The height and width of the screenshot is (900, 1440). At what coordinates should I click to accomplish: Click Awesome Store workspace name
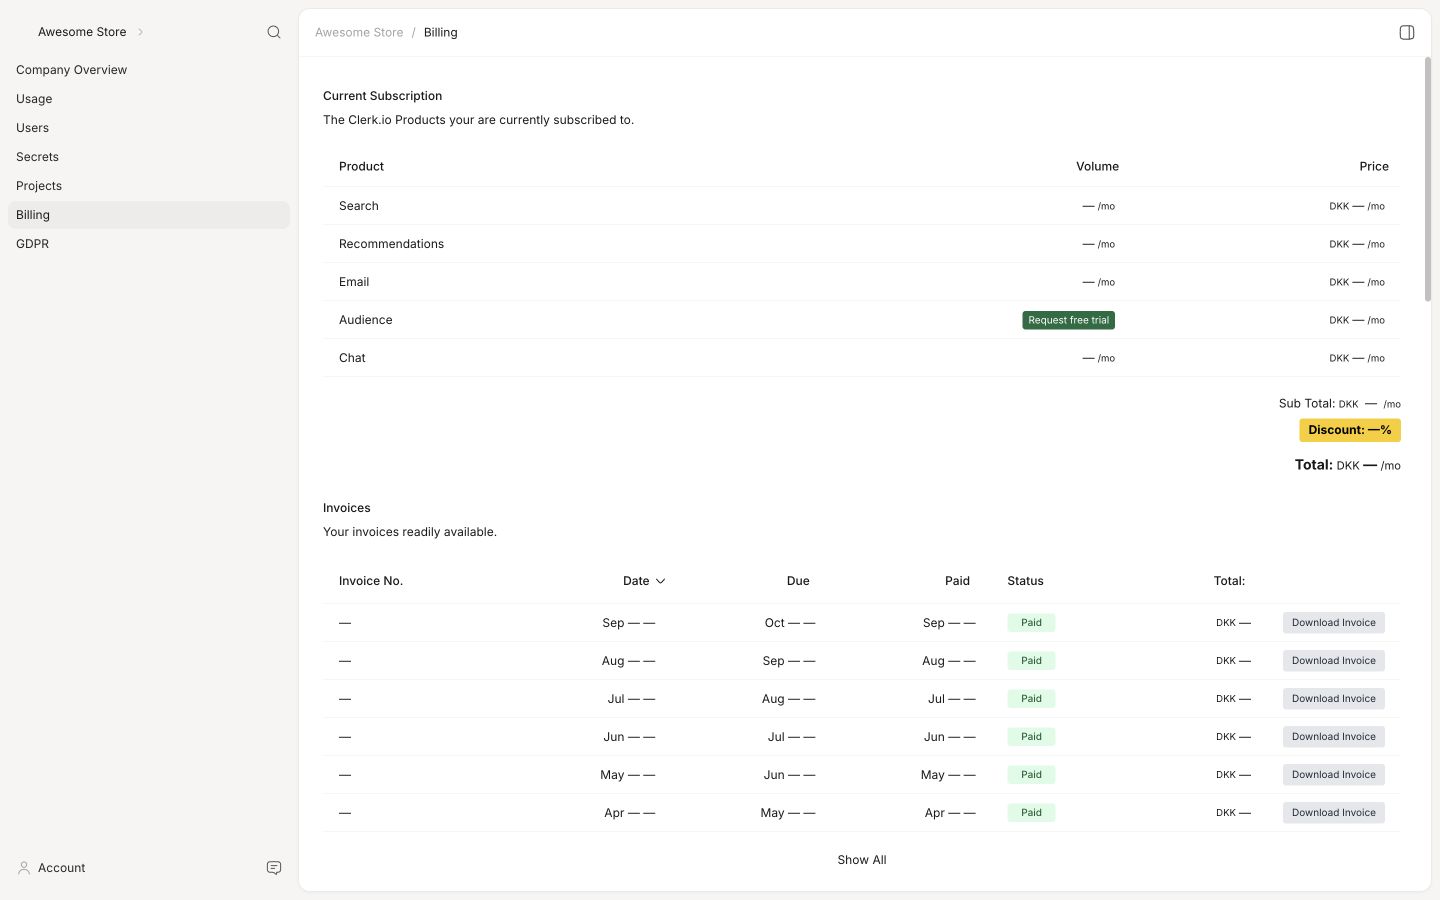click(x=82, y=32)
